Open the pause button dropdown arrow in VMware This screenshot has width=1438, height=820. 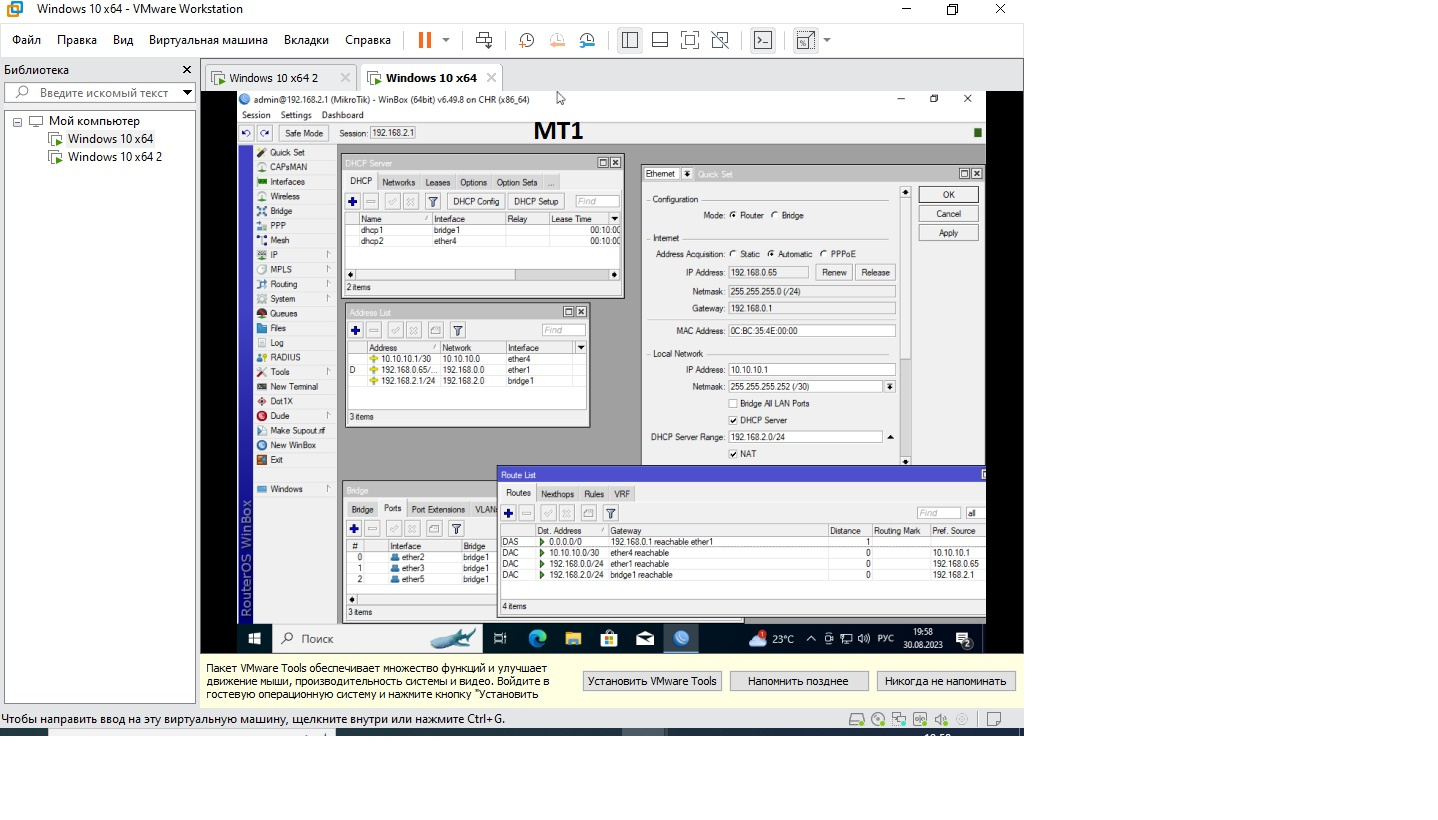pyautogui.click(x=446, y=40)
